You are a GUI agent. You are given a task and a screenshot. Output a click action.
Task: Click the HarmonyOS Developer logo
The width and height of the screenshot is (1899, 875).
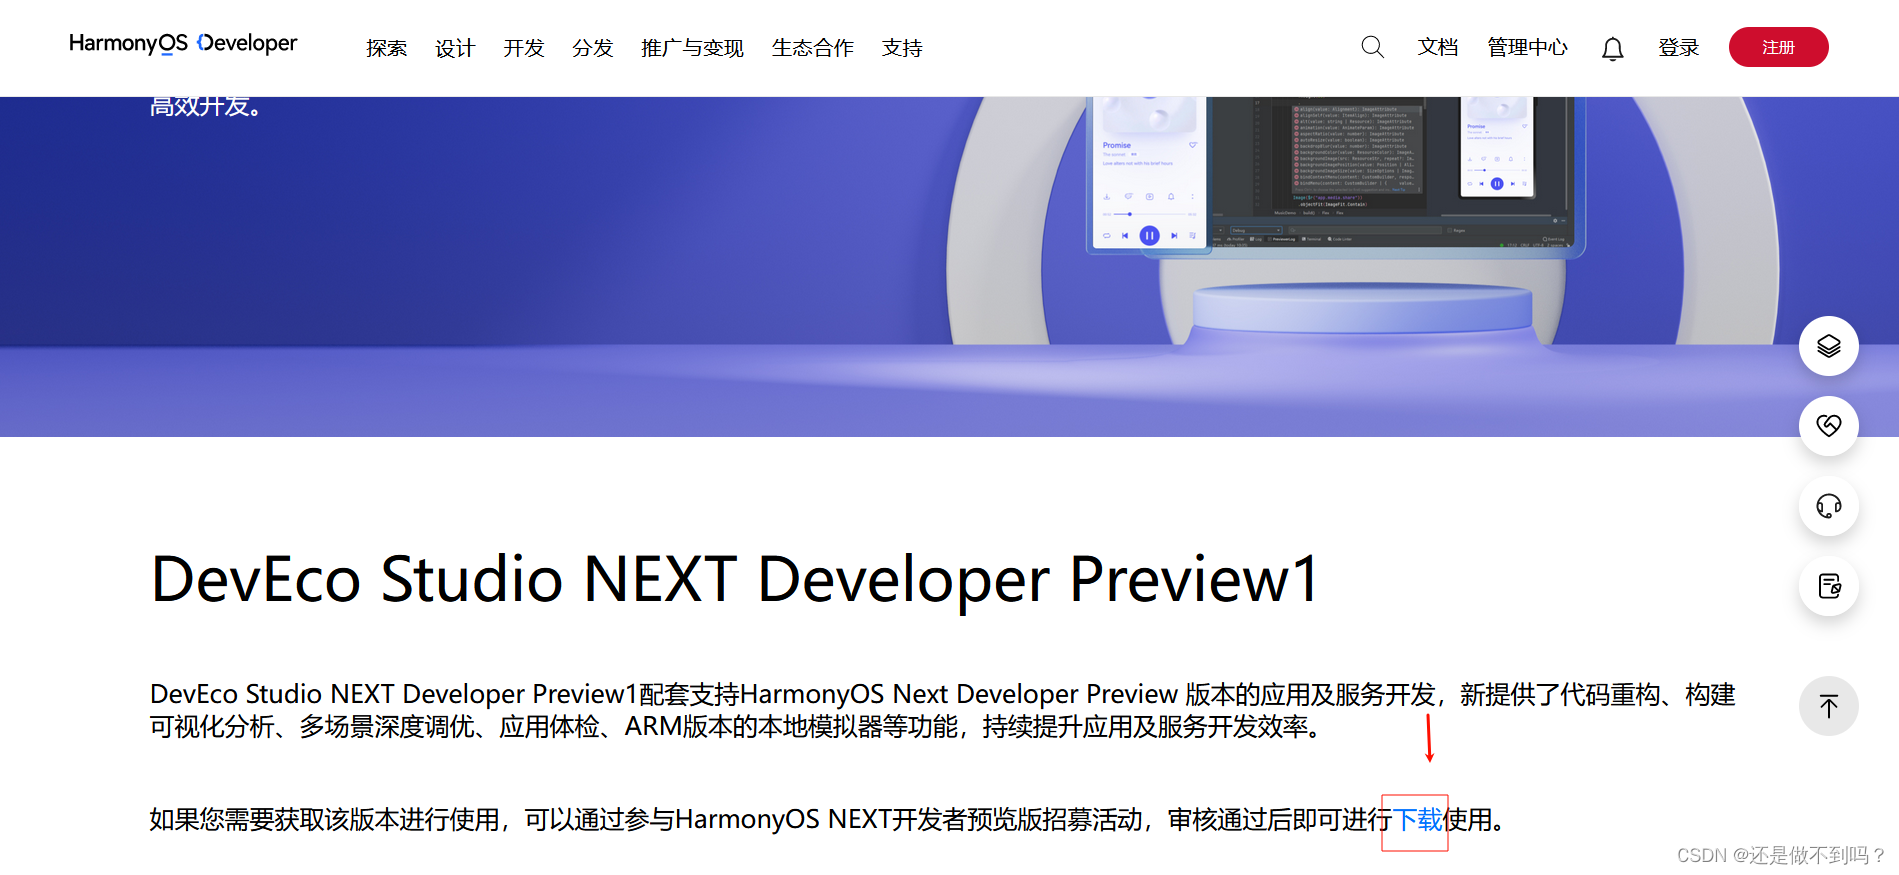(x=183, y=43)
